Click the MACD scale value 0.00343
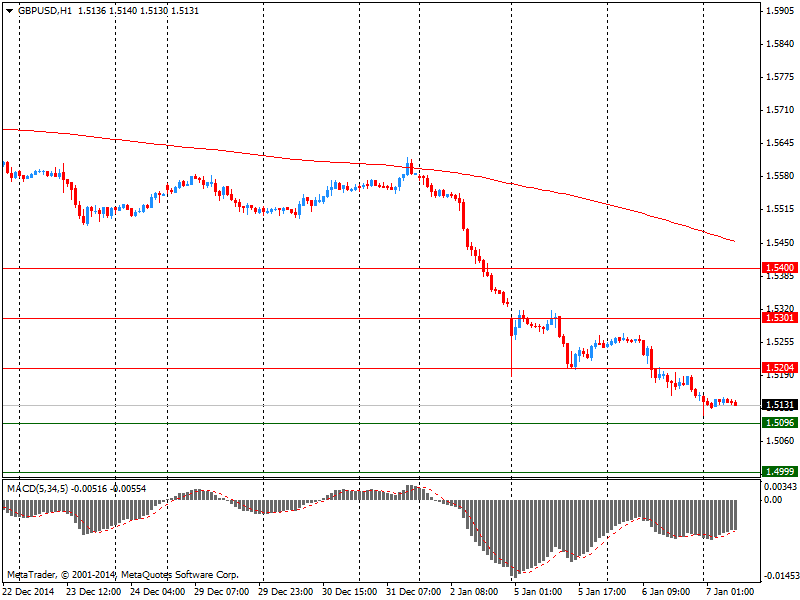The height and width of the screenshot is (600, 800). point(781,487)
